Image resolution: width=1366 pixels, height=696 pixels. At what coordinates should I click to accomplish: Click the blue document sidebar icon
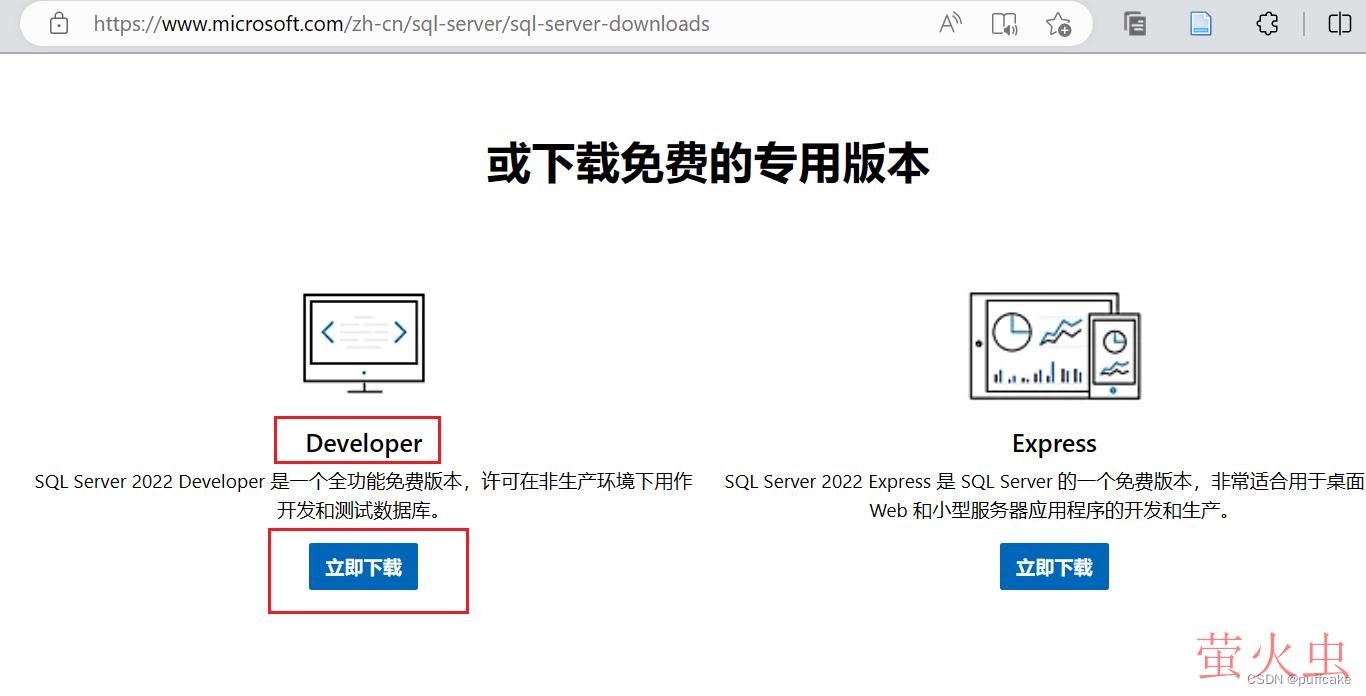coord(1201,23)
